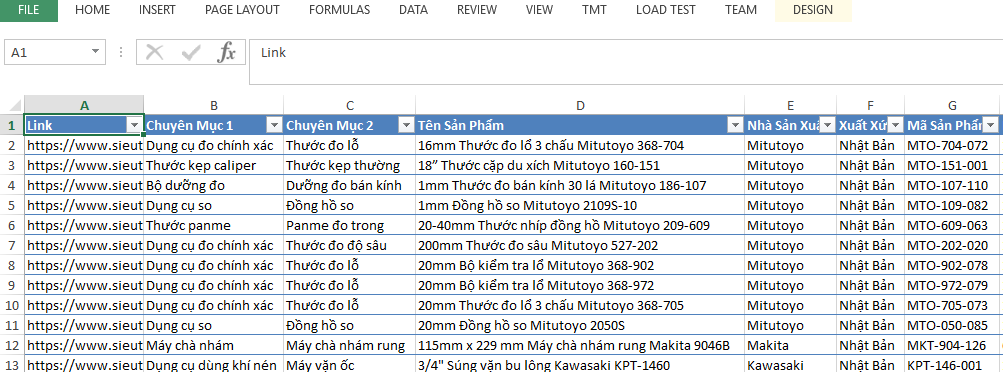Click the formula bar containing Link
The height and width of the screenshot is (372, 1003).
click(626, 61)
